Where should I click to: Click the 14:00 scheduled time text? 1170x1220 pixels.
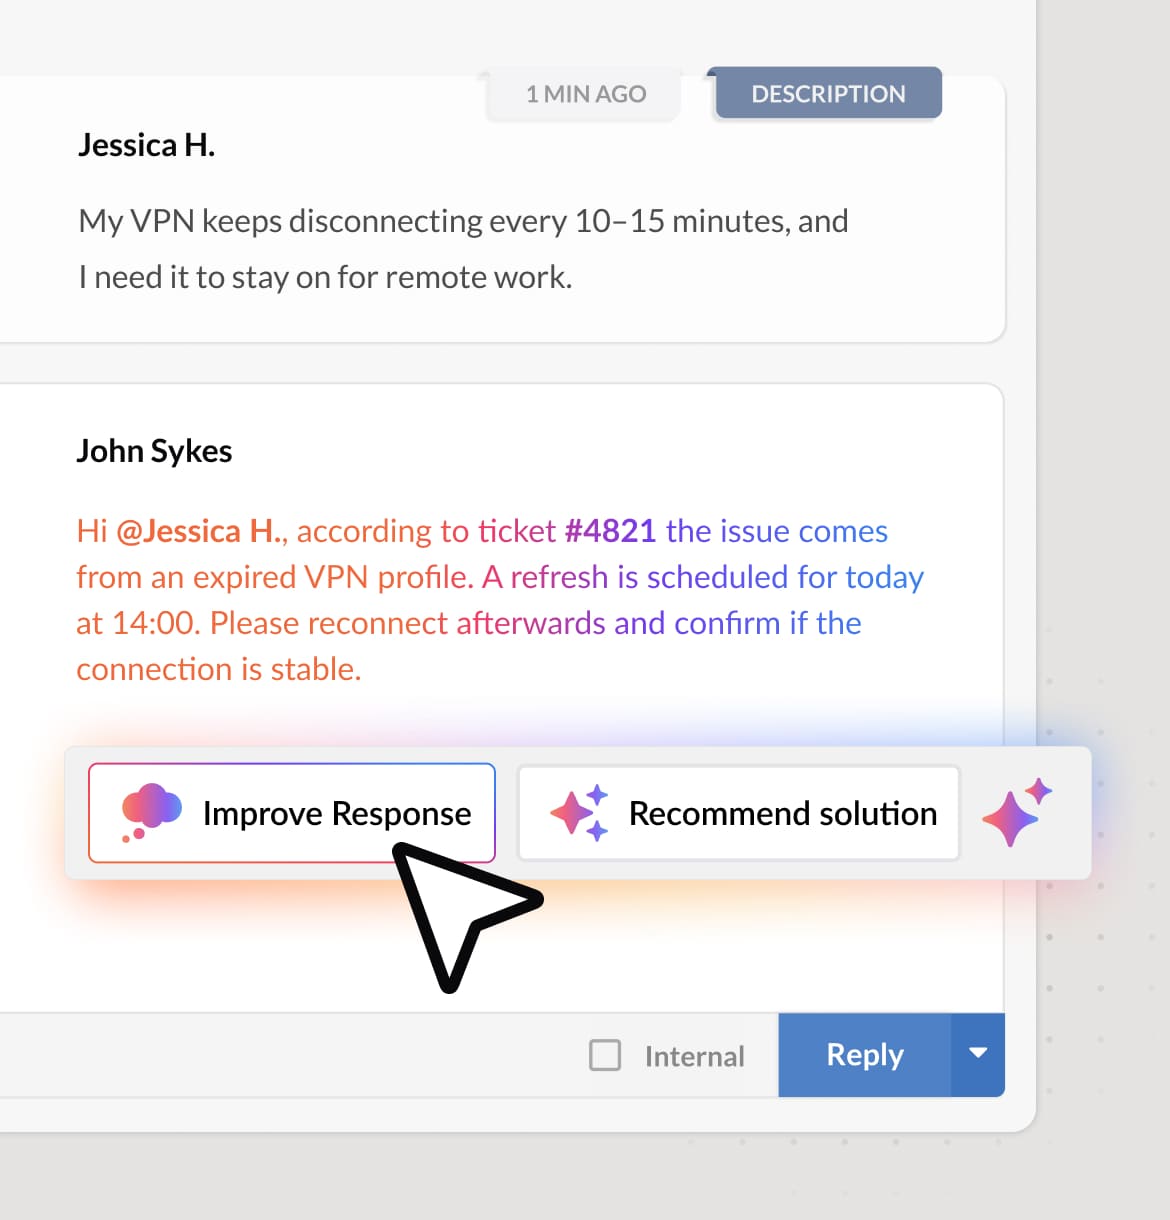pos(156,623)
